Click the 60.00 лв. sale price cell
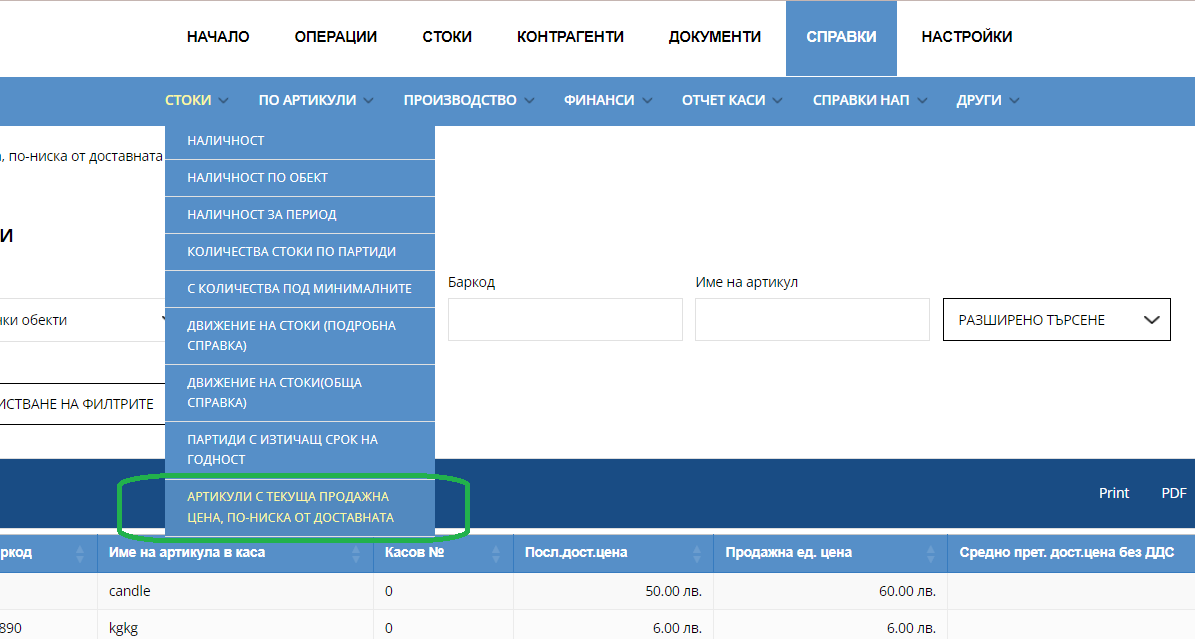The height and width of the screenshot is (639, 1195). point(830,591)
